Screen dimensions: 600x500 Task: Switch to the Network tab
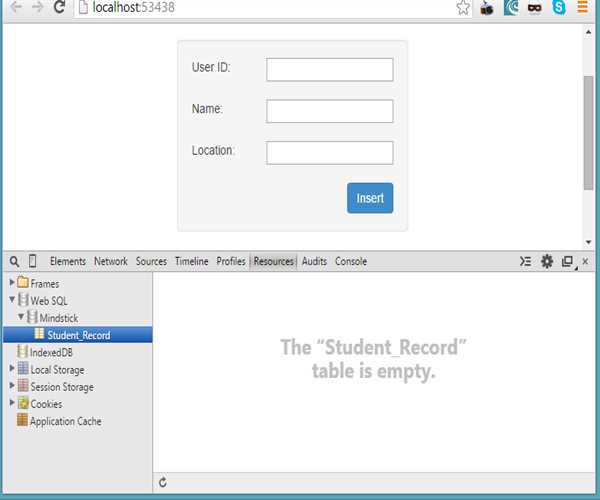tap(110, 262)
